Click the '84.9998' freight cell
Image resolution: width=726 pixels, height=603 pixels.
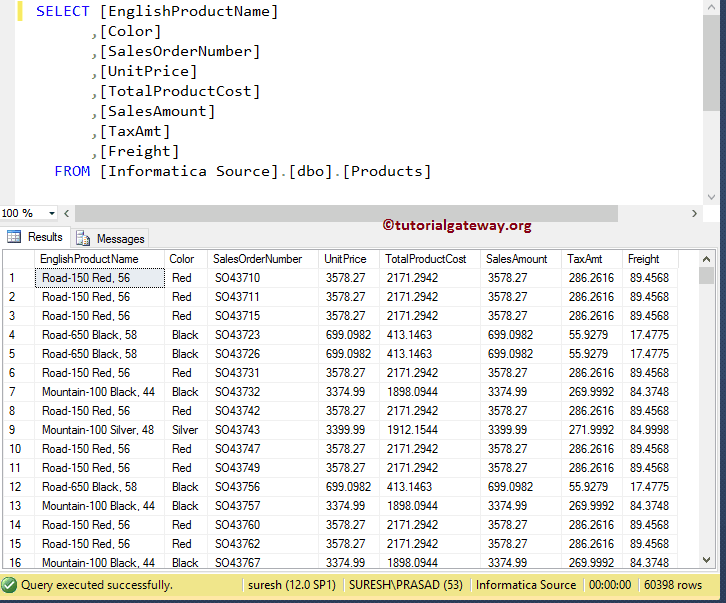650,430
